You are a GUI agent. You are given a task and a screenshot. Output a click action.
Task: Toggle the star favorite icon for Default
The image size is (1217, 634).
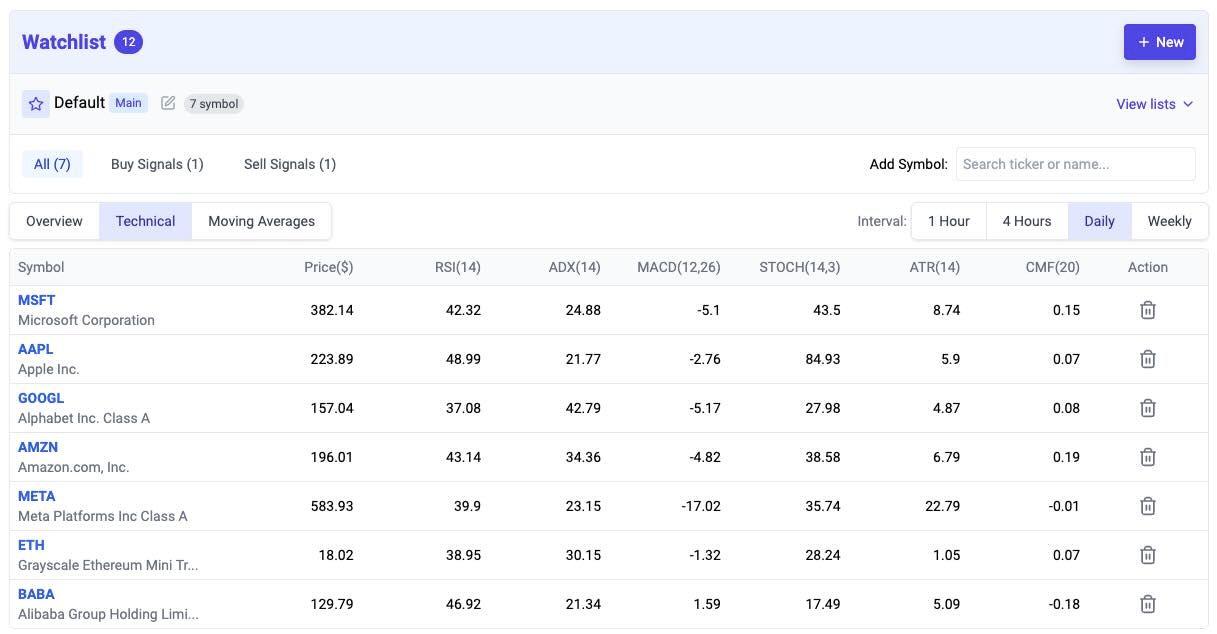36,104
